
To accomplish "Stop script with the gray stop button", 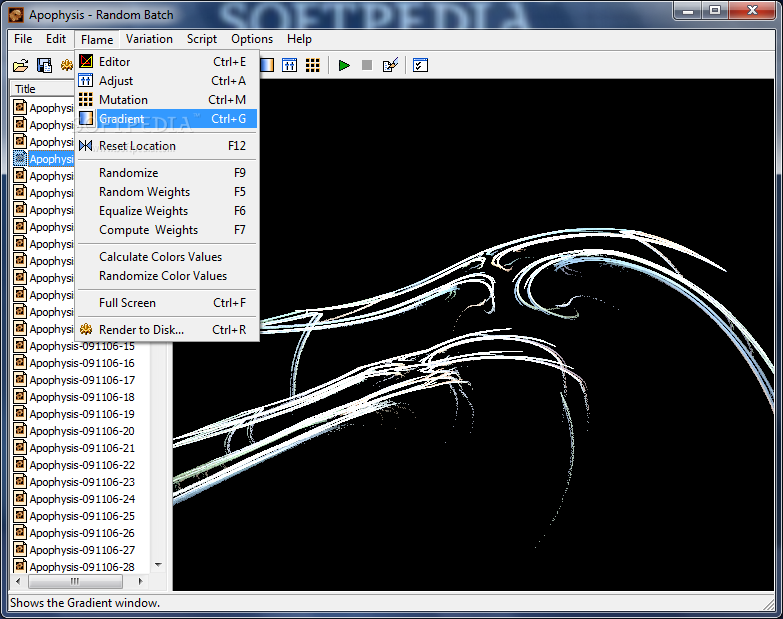I will [367, 65].
